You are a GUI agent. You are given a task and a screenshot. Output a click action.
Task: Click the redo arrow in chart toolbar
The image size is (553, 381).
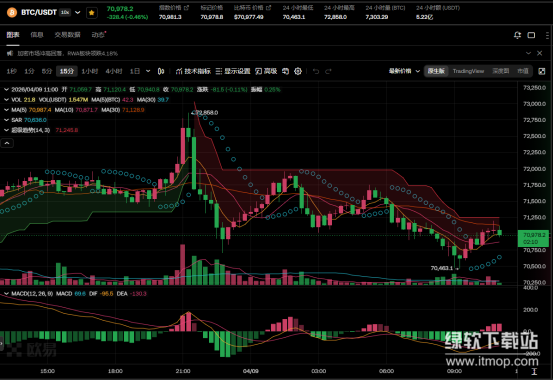[328, 71]
